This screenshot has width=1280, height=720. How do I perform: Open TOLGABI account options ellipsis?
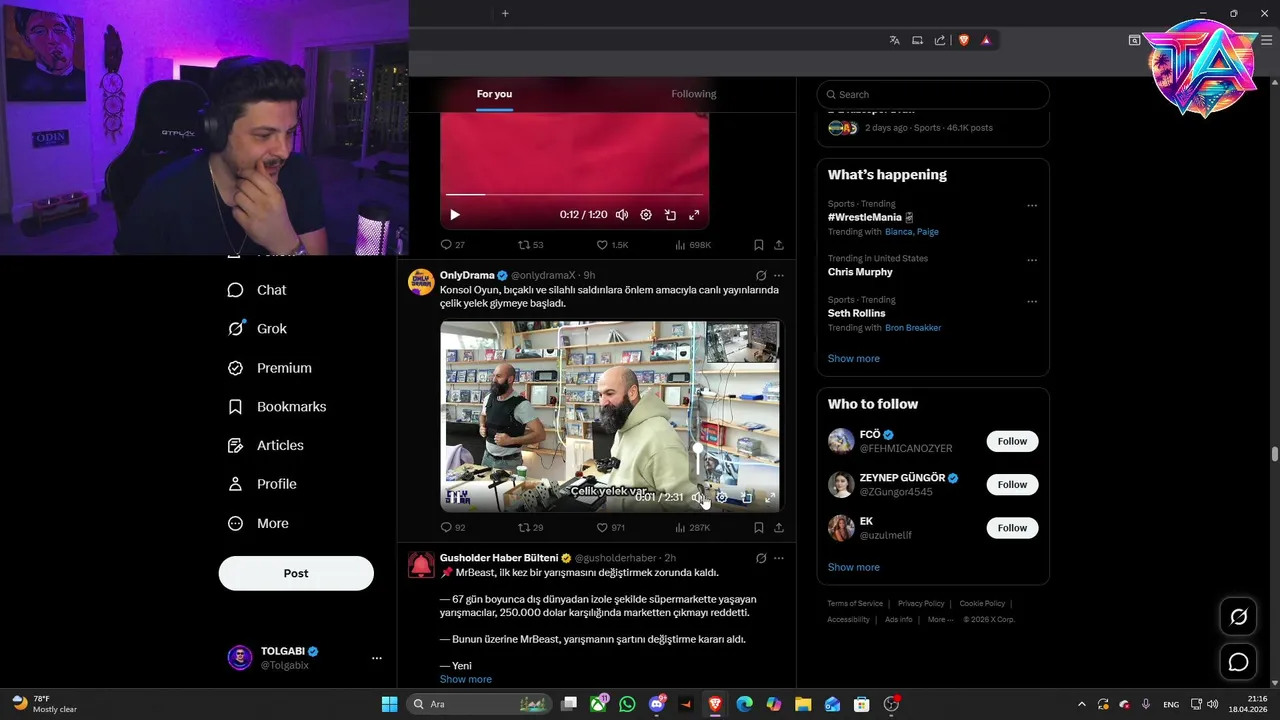tap(377, 658)
